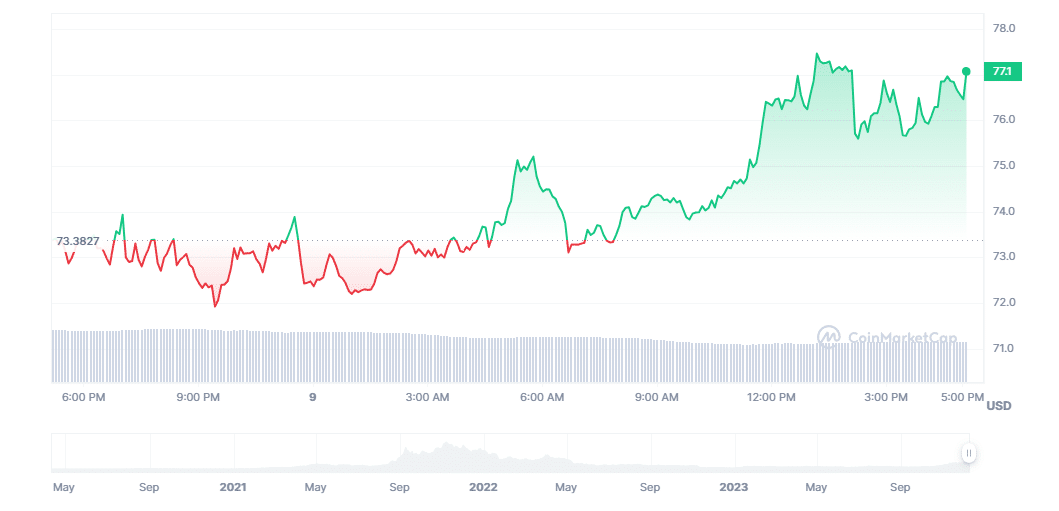Click the 71.0 price axis label
The height and width of the screenshot is (511, 1059).
1003,349
